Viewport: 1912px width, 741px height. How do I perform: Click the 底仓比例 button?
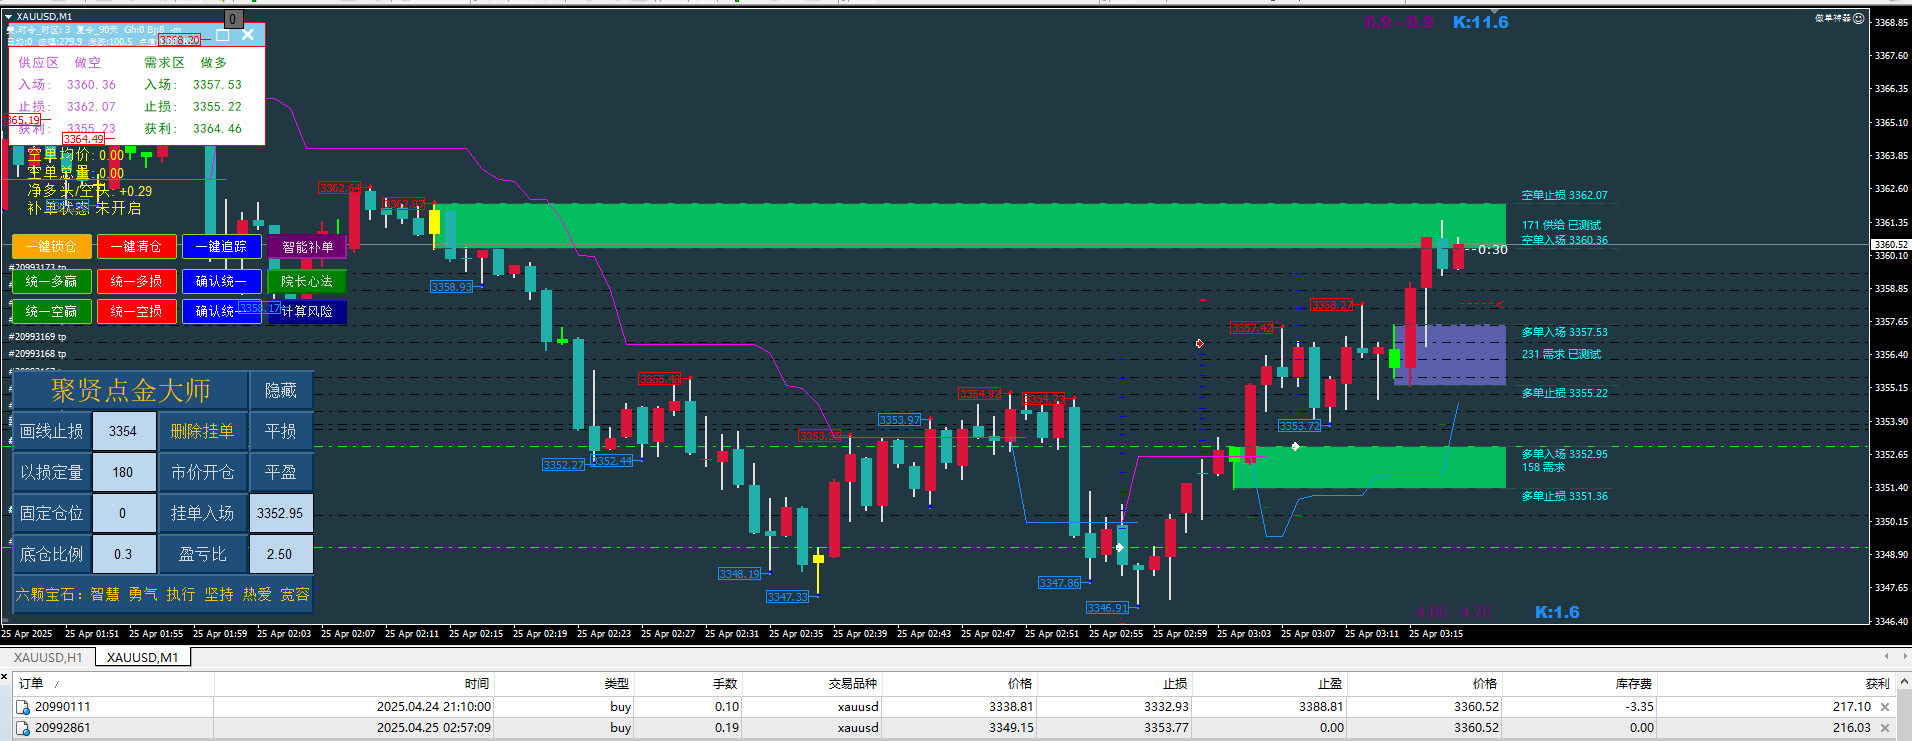(x=52, y=554)
